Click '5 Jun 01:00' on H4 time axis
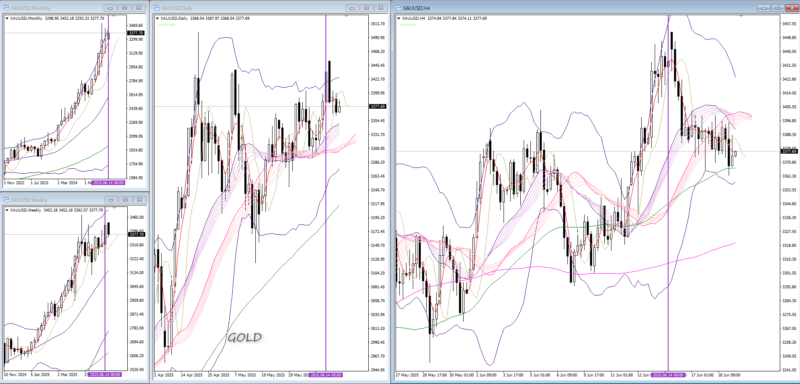The image size is (800, 384). [x=540, y=375]
